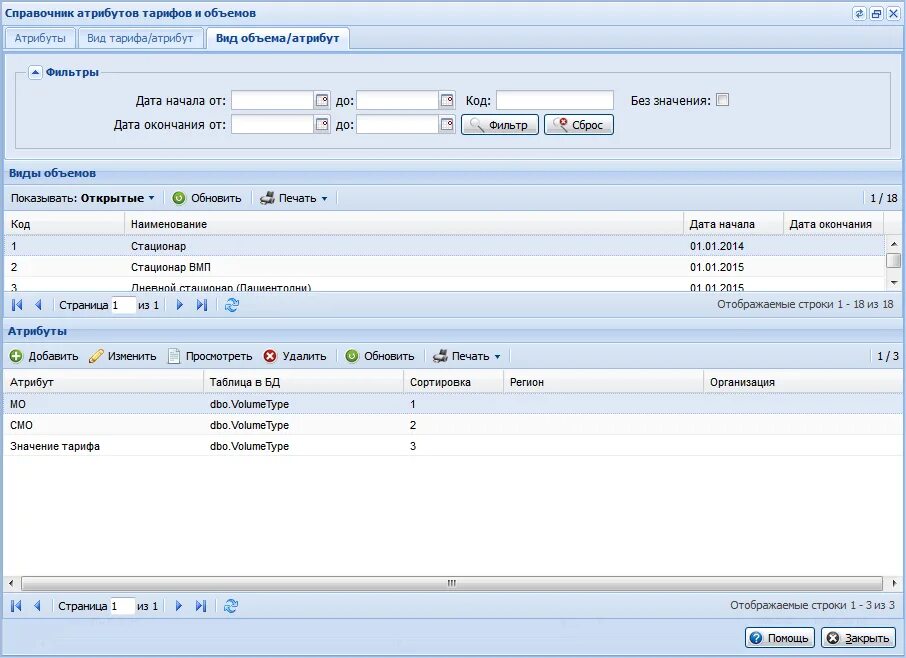Click Удалить to delete attribute
The height and width of the screenshot is (658, 906).
pyautogui.click(x=295, y=356)
